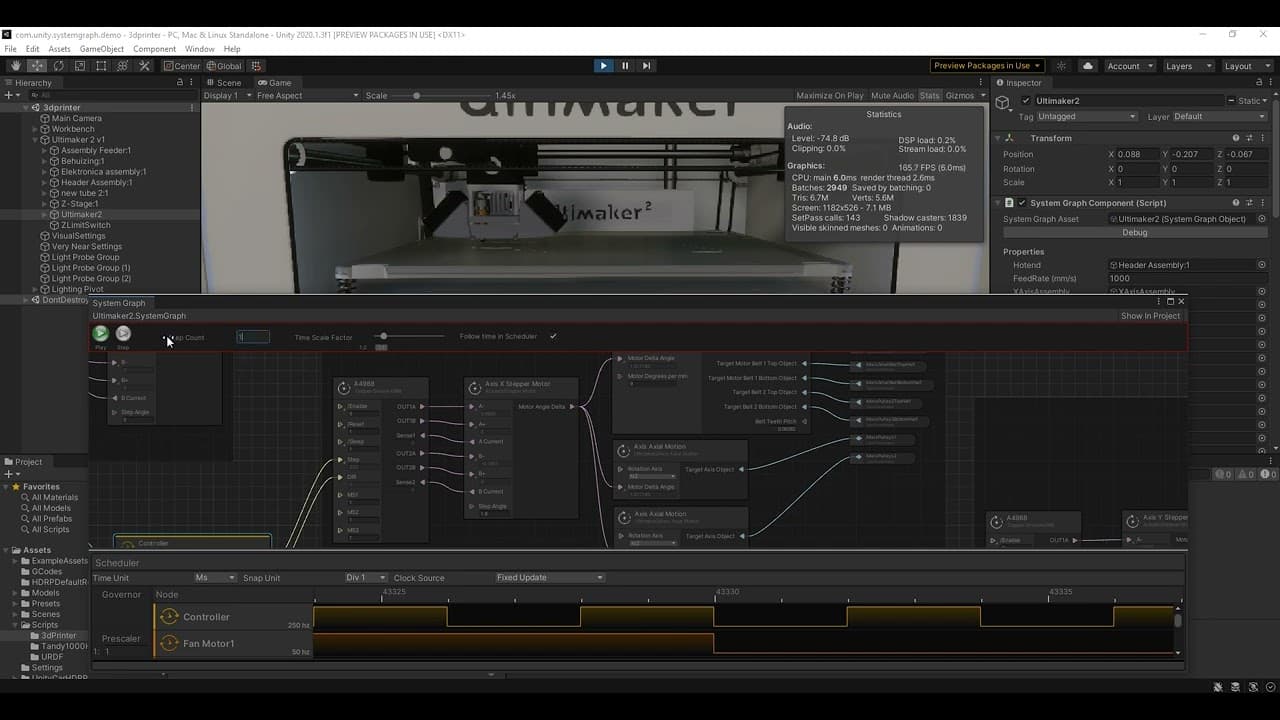Viewport: 1280px width, 720px height.
Task: Open the Component menu
Action: click(154, 49)
